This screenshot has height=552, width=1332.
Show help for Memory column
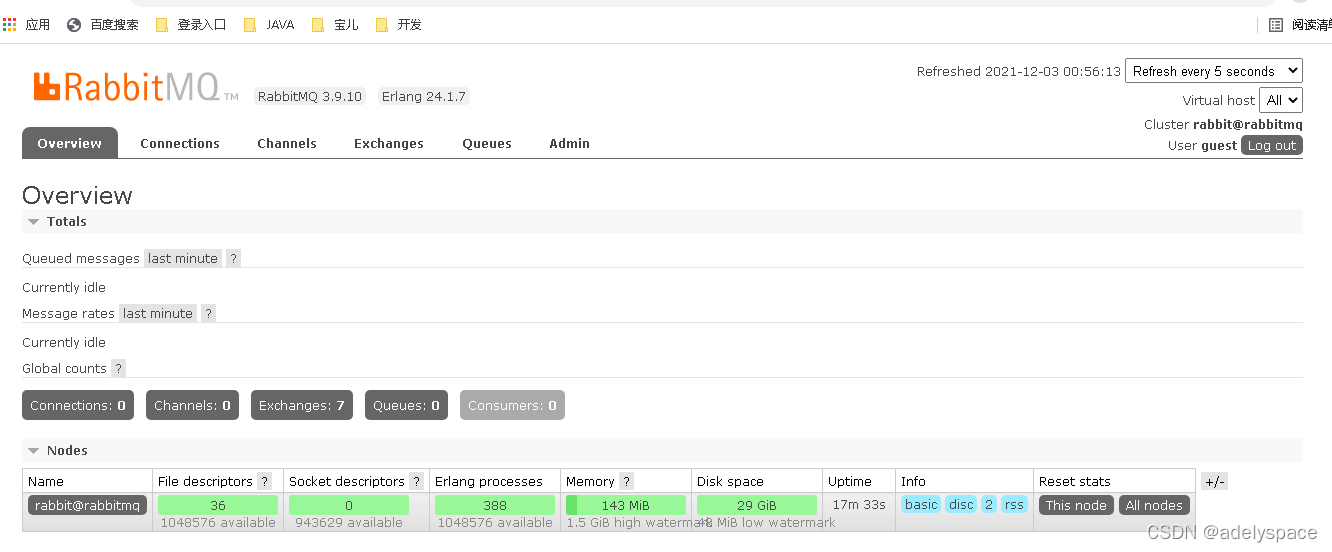[x=626, y=481]
